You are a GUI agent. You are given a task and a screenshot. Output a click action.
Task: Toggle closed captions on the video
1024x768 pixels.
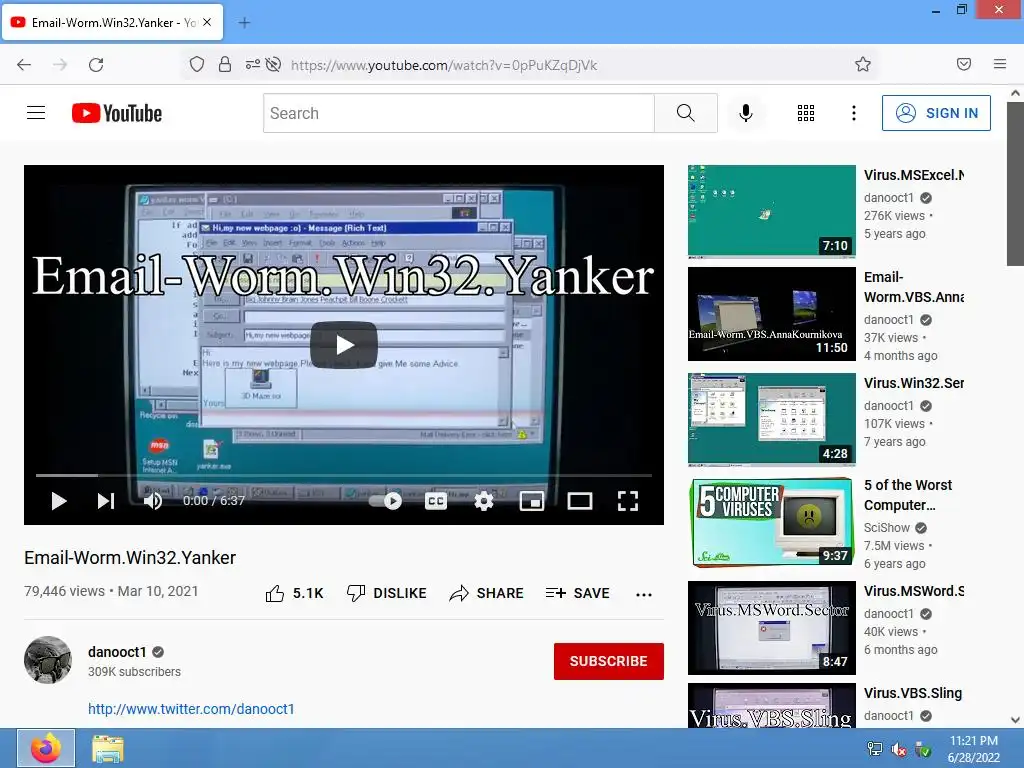(436, 501)
